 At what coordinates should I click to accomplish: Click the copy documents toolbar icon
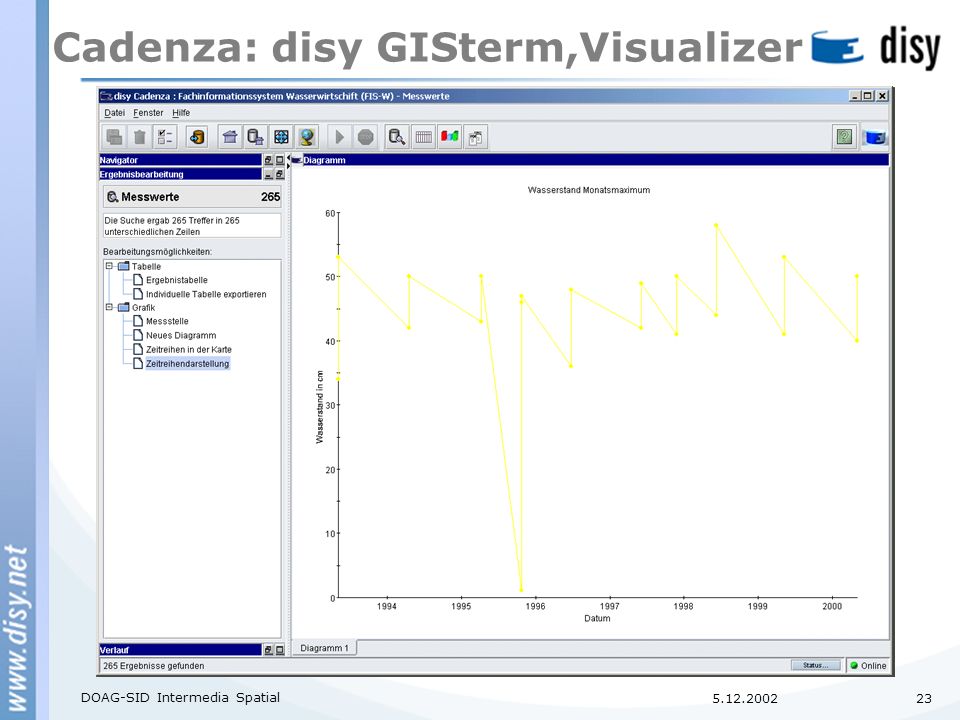pyautogui.click(x=476, y=137)
